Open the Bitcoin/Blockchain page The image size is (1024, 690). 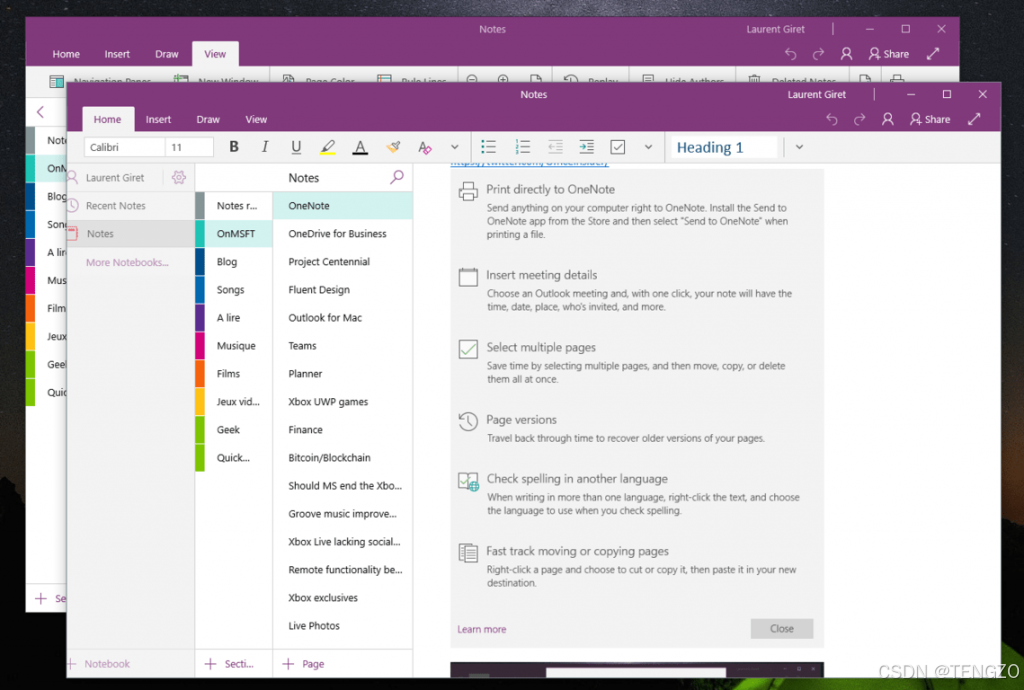343,458
